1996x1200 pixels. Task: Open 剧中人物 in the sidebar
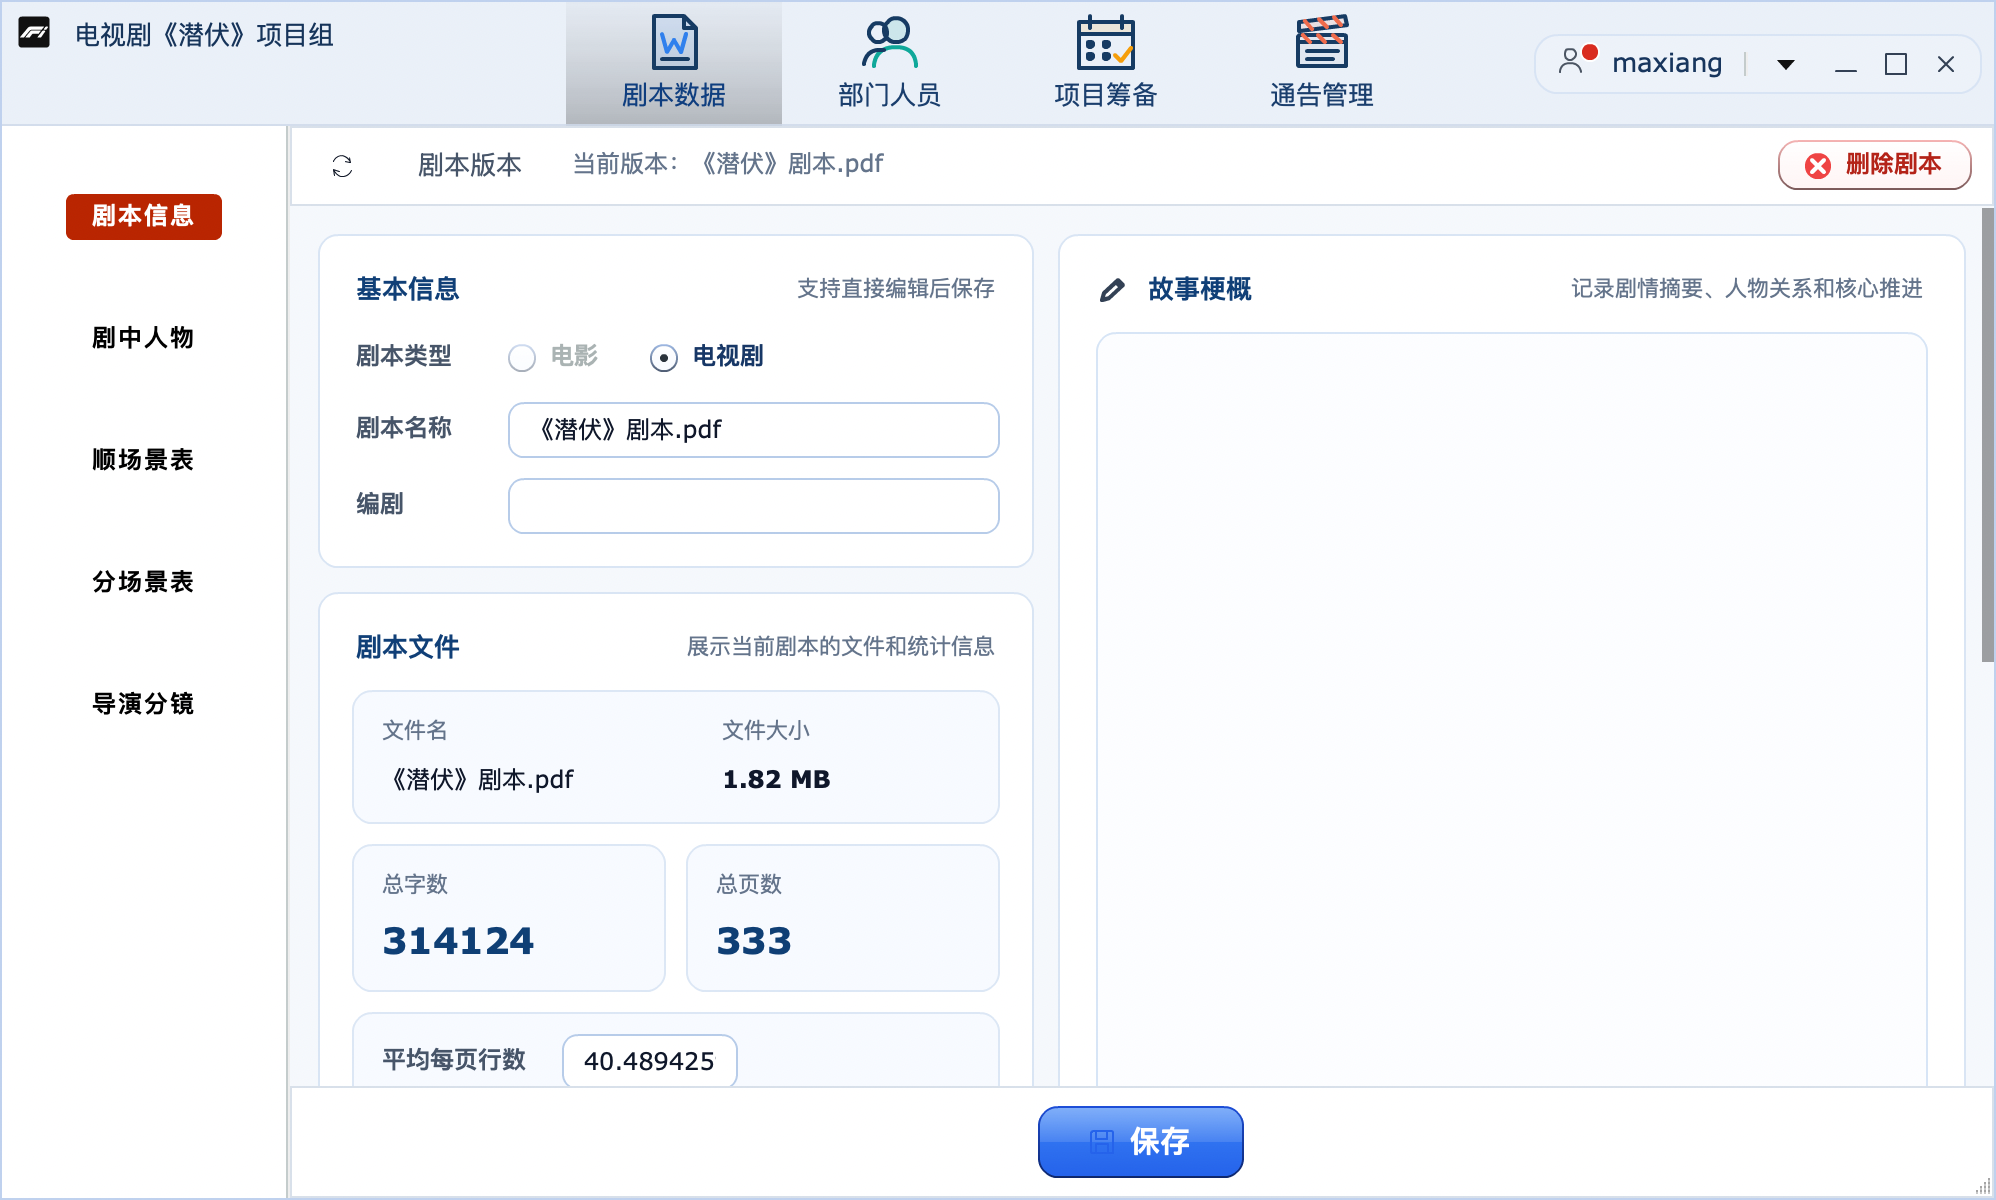tap(144, 338)
